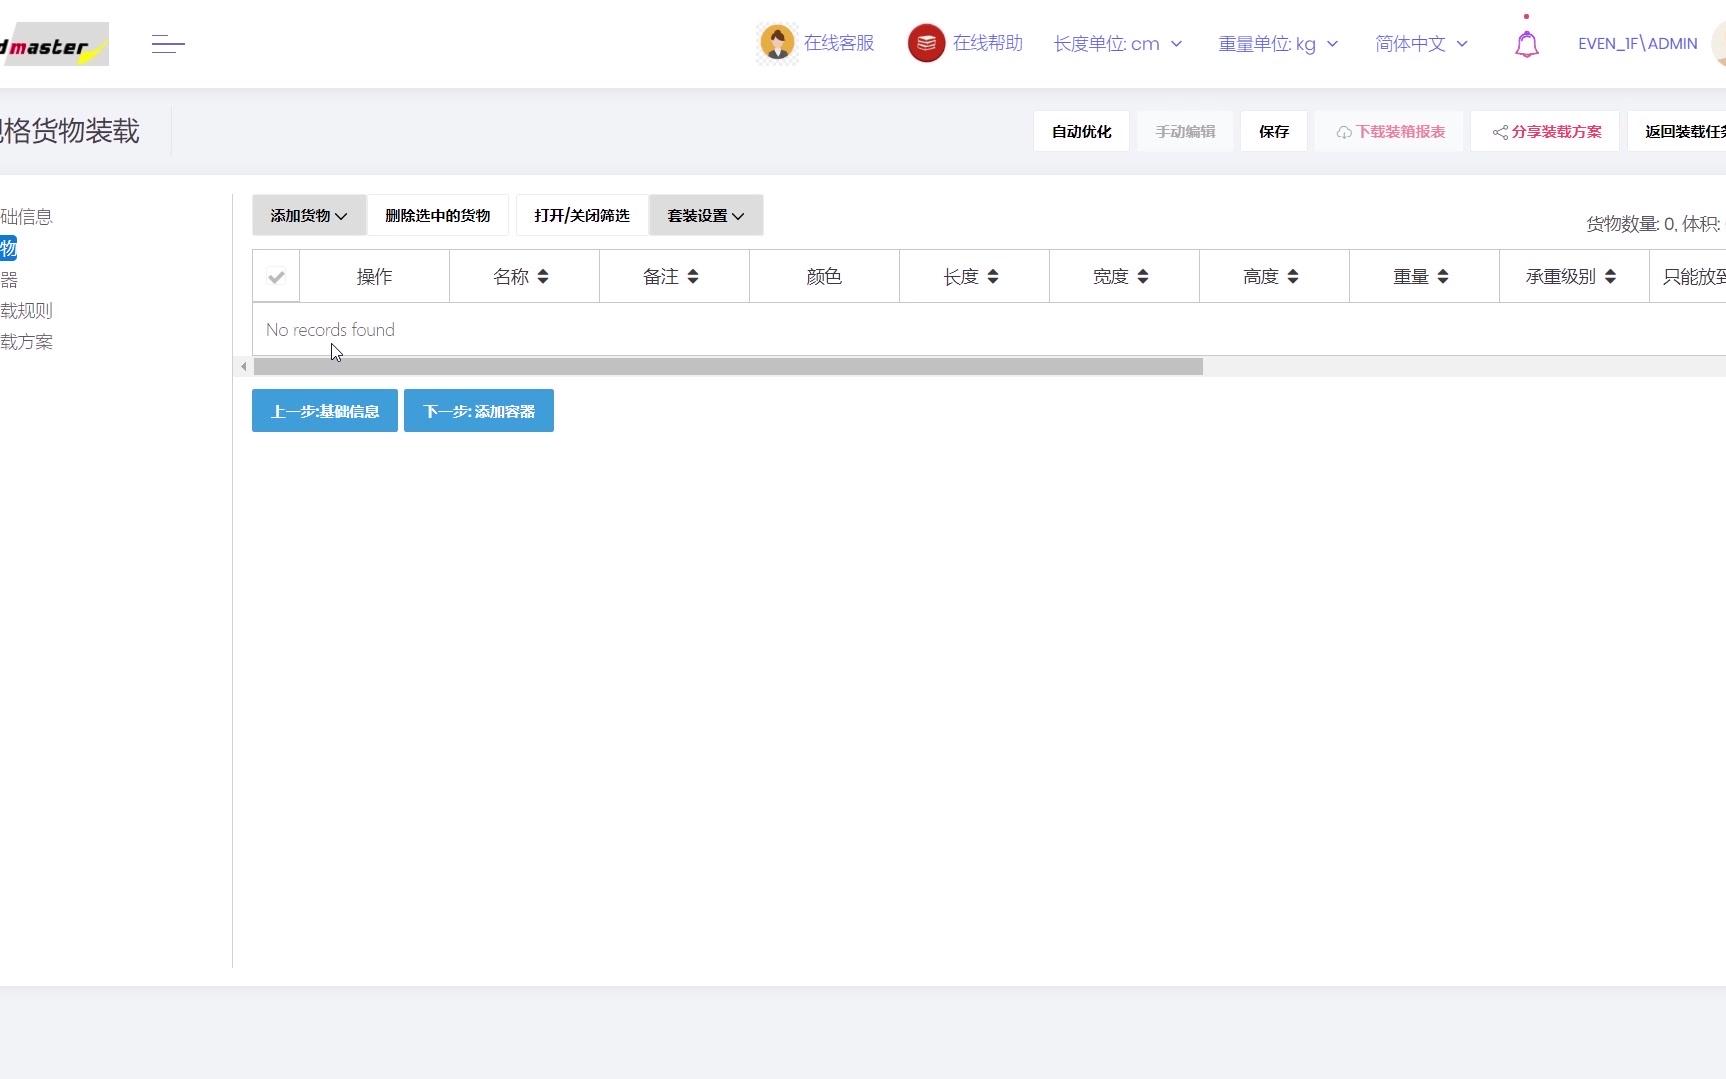Sort table by 备注 column
The height and width of the screenshot is (1079, 1726).
(693, 277)
